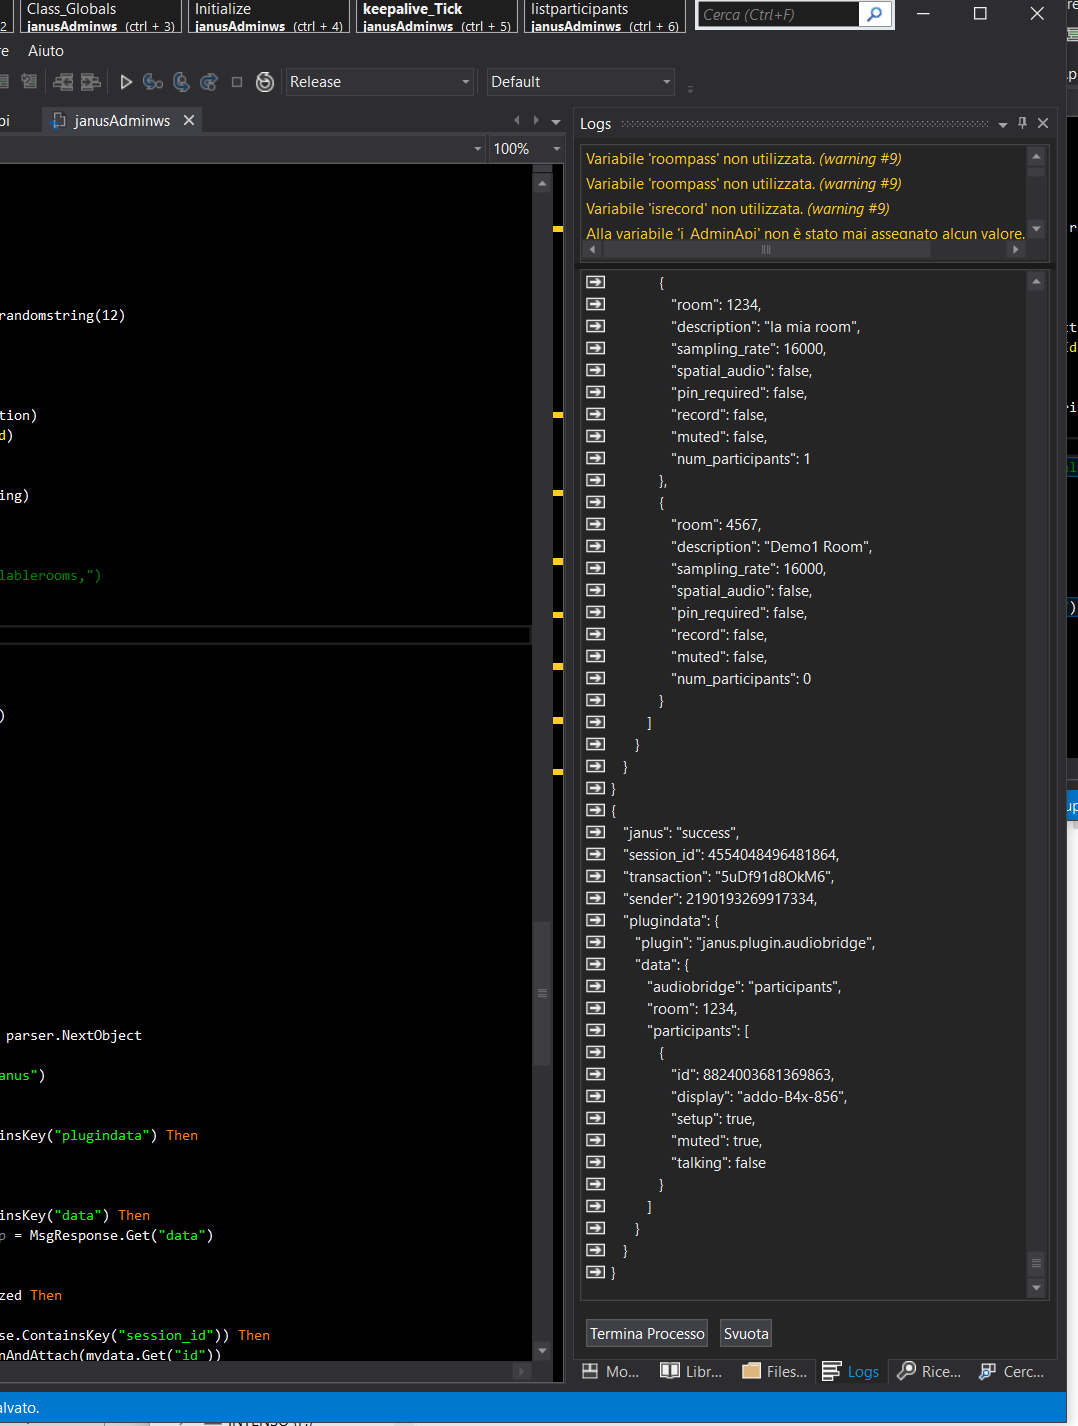This screenshot has width=1078, height=1426.
Task: Switch to the keepalive_Tick sub tab
Action: click(436, 17)
